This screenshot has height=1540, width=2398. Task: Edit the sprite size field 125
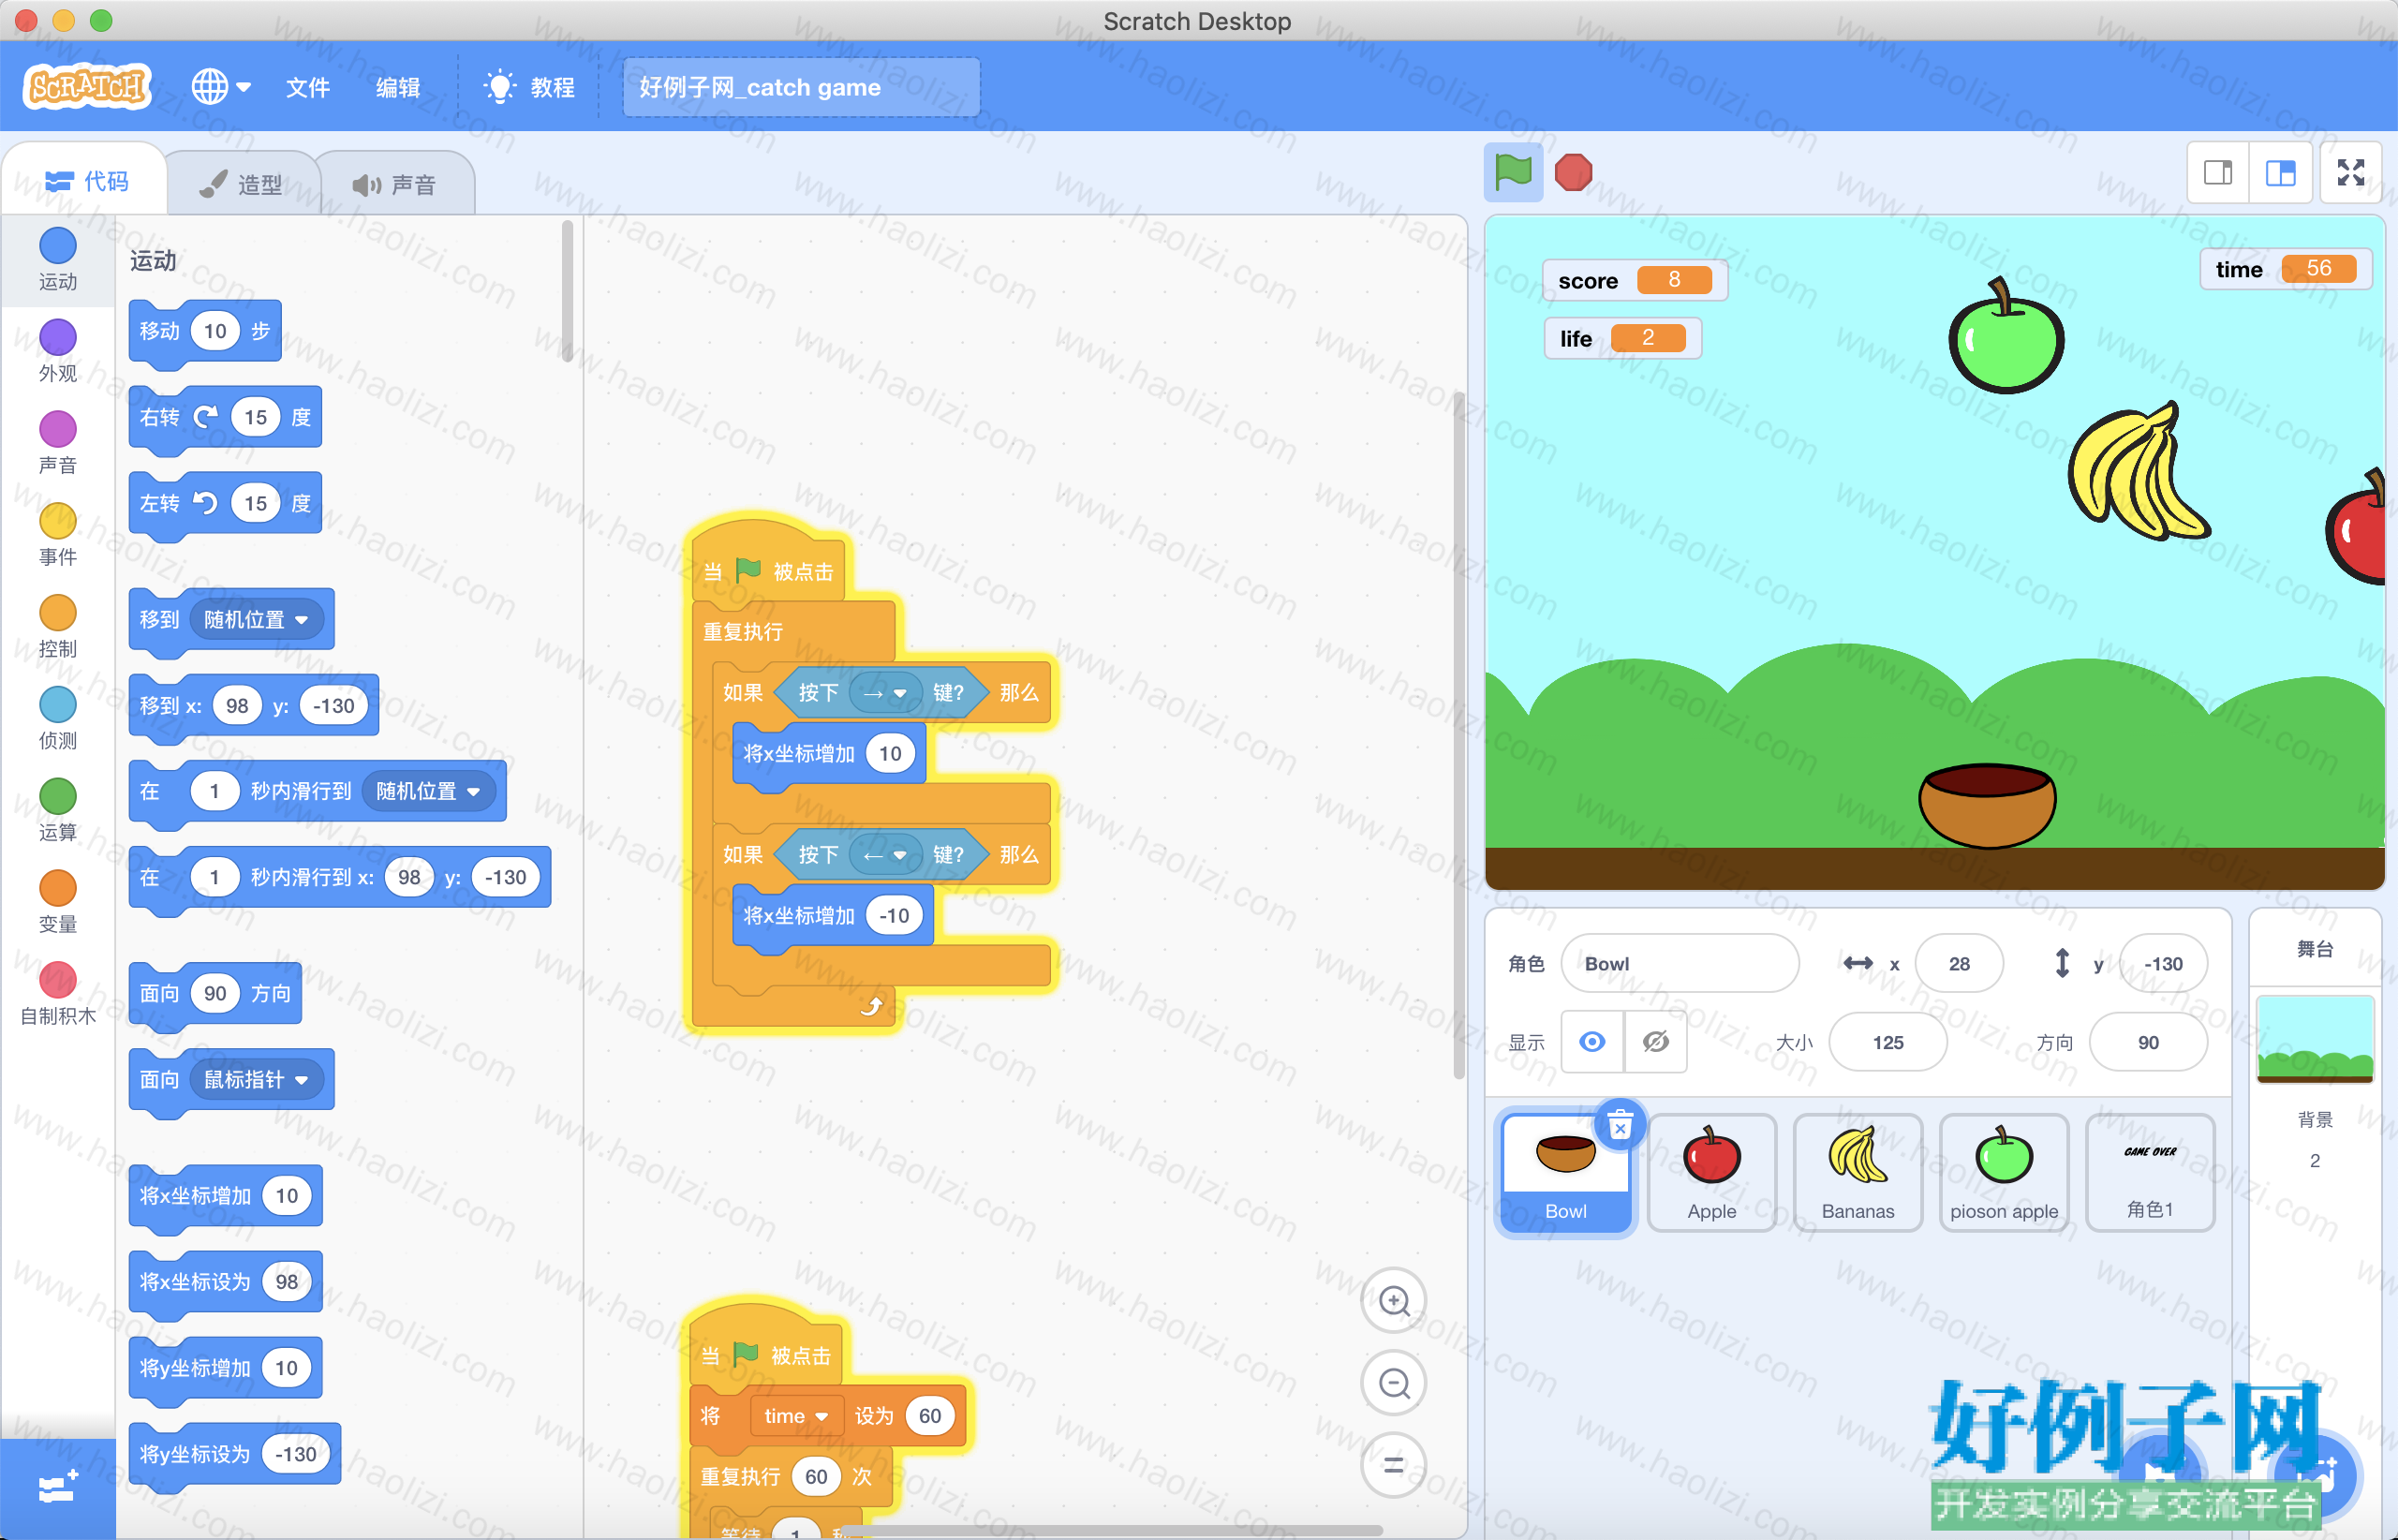[x=1888, y=1042]
